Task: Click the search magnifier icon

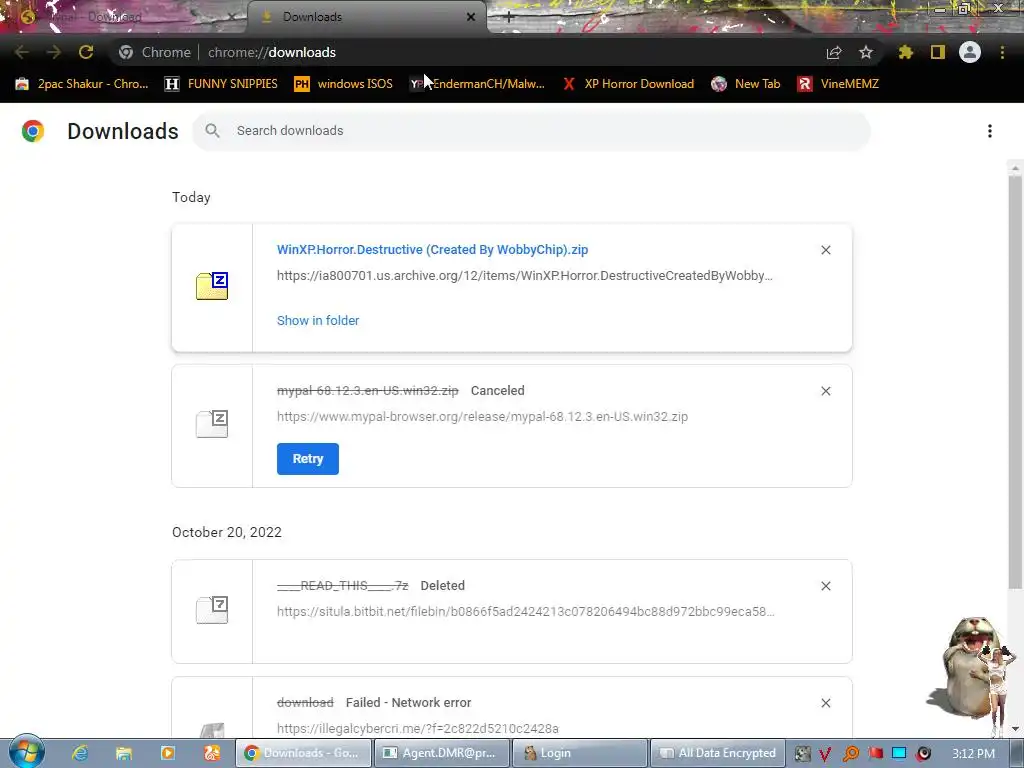Action: tap(212, 131)
